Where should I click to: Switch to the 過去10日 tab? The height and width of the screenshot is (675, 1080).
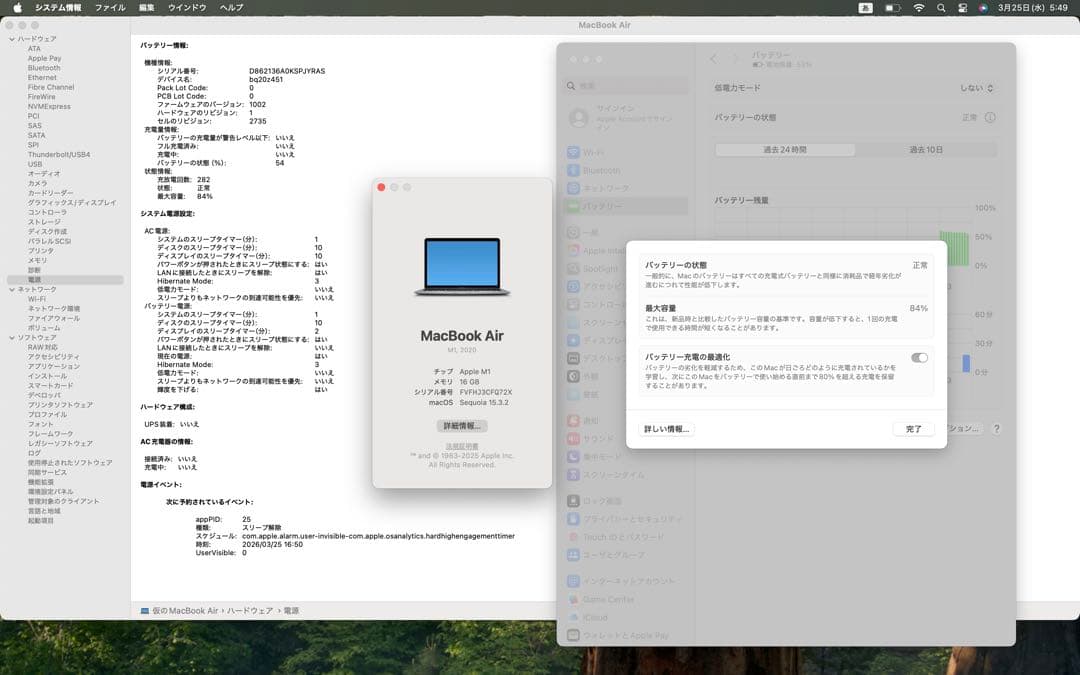point(926,149)
